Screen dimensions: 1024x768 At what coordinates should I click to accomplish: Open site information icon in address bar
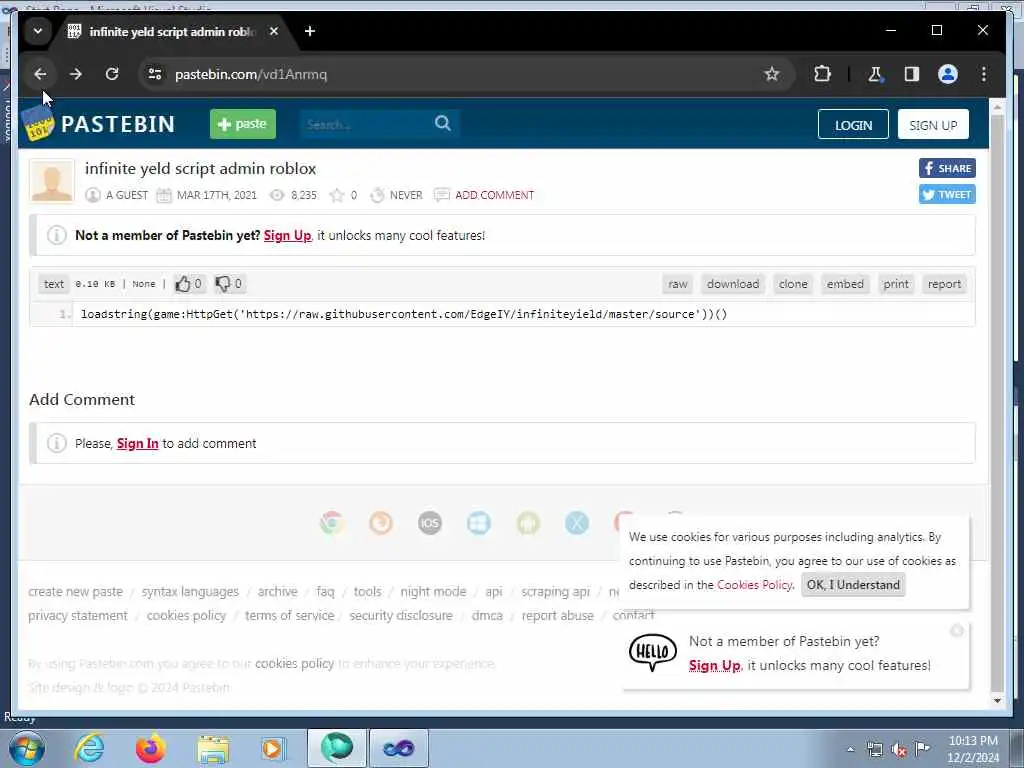[x=155, y=74]
